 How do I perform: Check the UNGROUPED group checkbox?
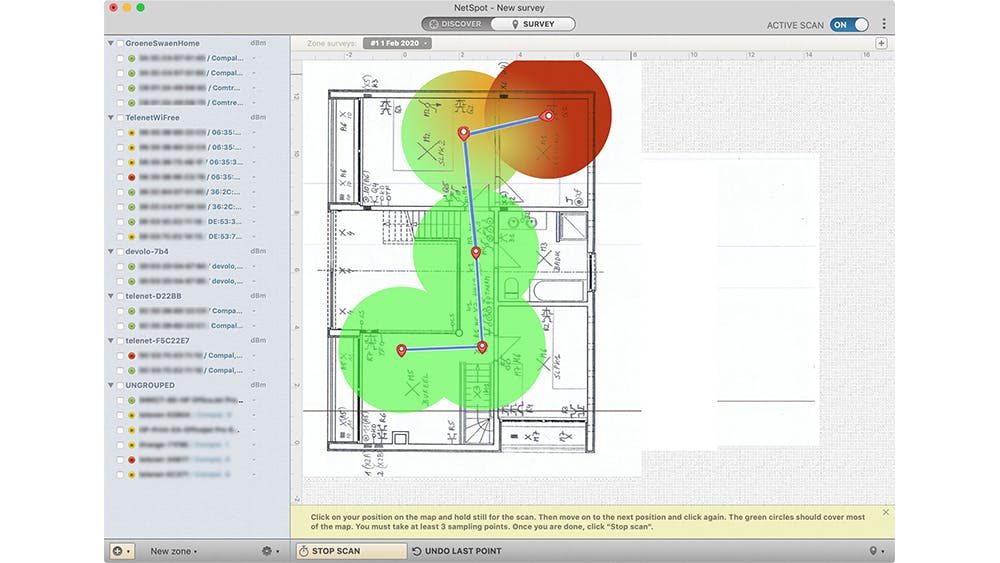pos(120,386)
